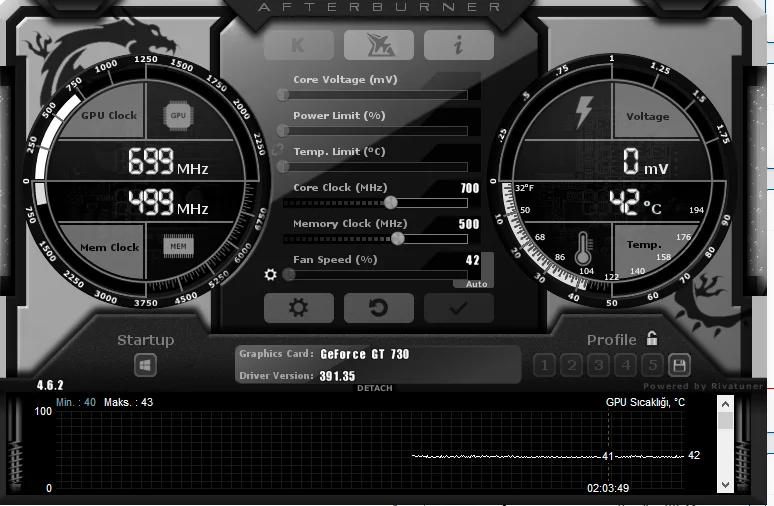Click the driver version 391.35 text

tap(337, 376)
